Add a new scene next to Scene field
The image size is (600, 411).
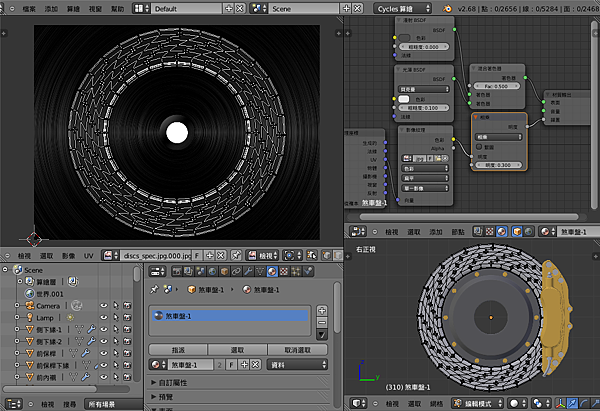pos(346,8)
